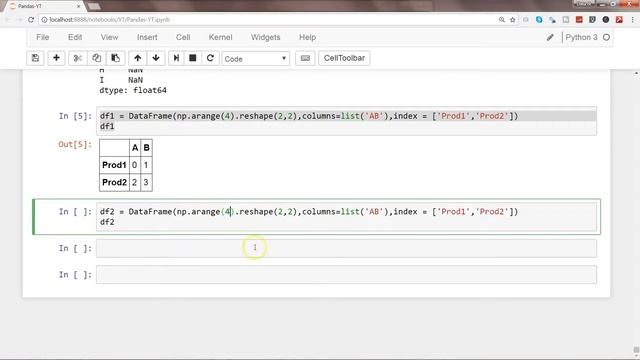The height and width of the screenshot is (360, 640).
Task: Restart the kernel circular arrow icon
Action: tap(210, 58)
